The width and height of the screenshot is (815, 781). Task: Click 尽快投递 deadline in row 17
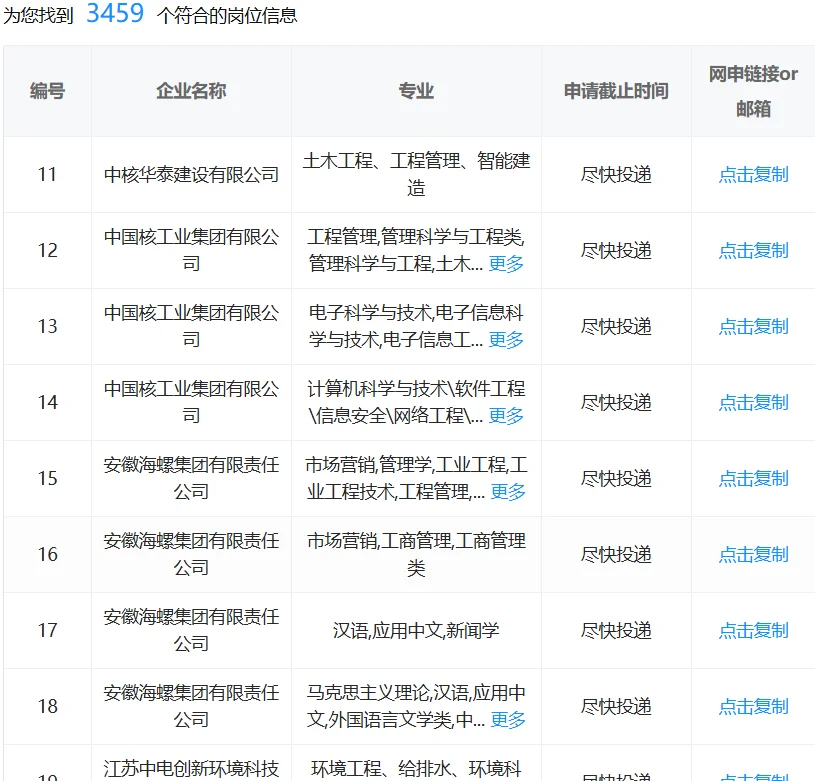[x=616, y=630]
